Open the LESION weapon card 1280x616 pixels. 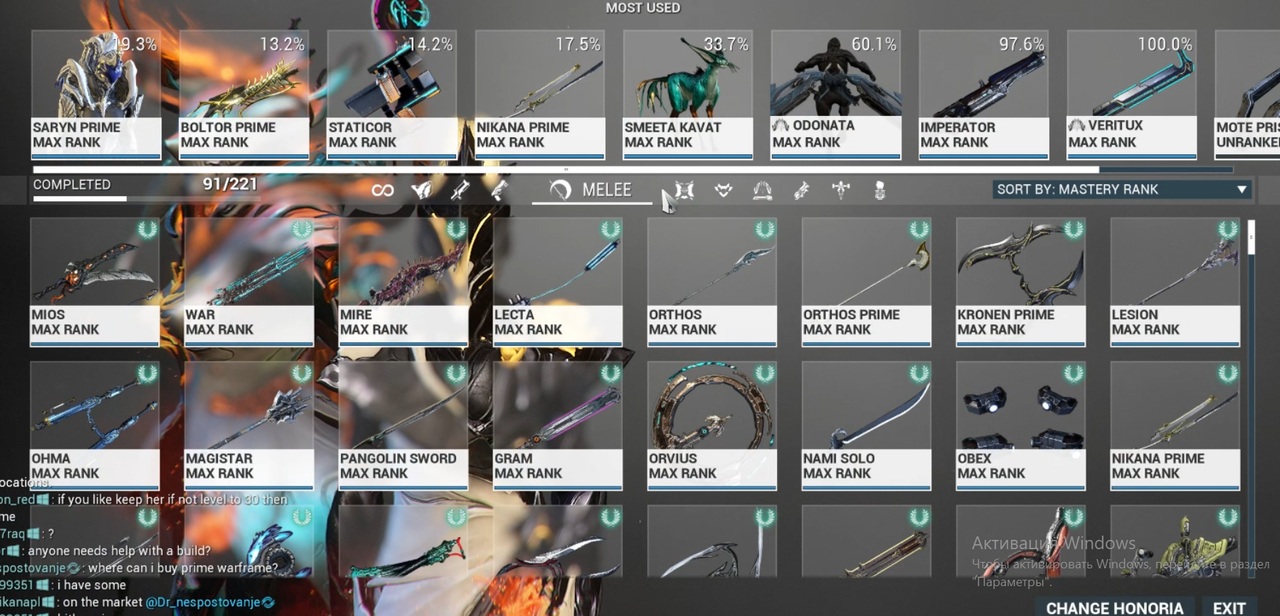[1175, 282]
